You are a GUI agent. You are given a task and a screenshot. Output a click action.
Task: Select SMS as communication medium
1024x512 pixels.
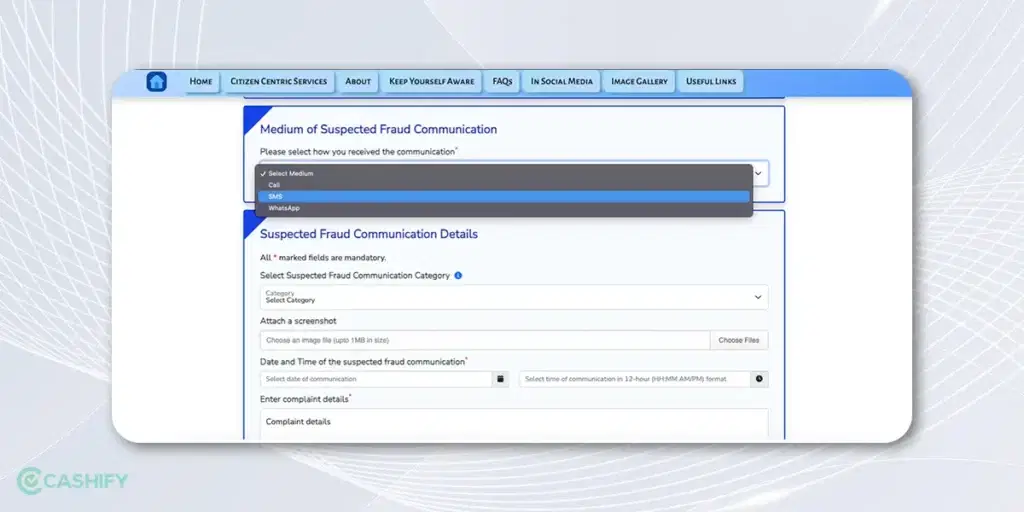point(504,197)
